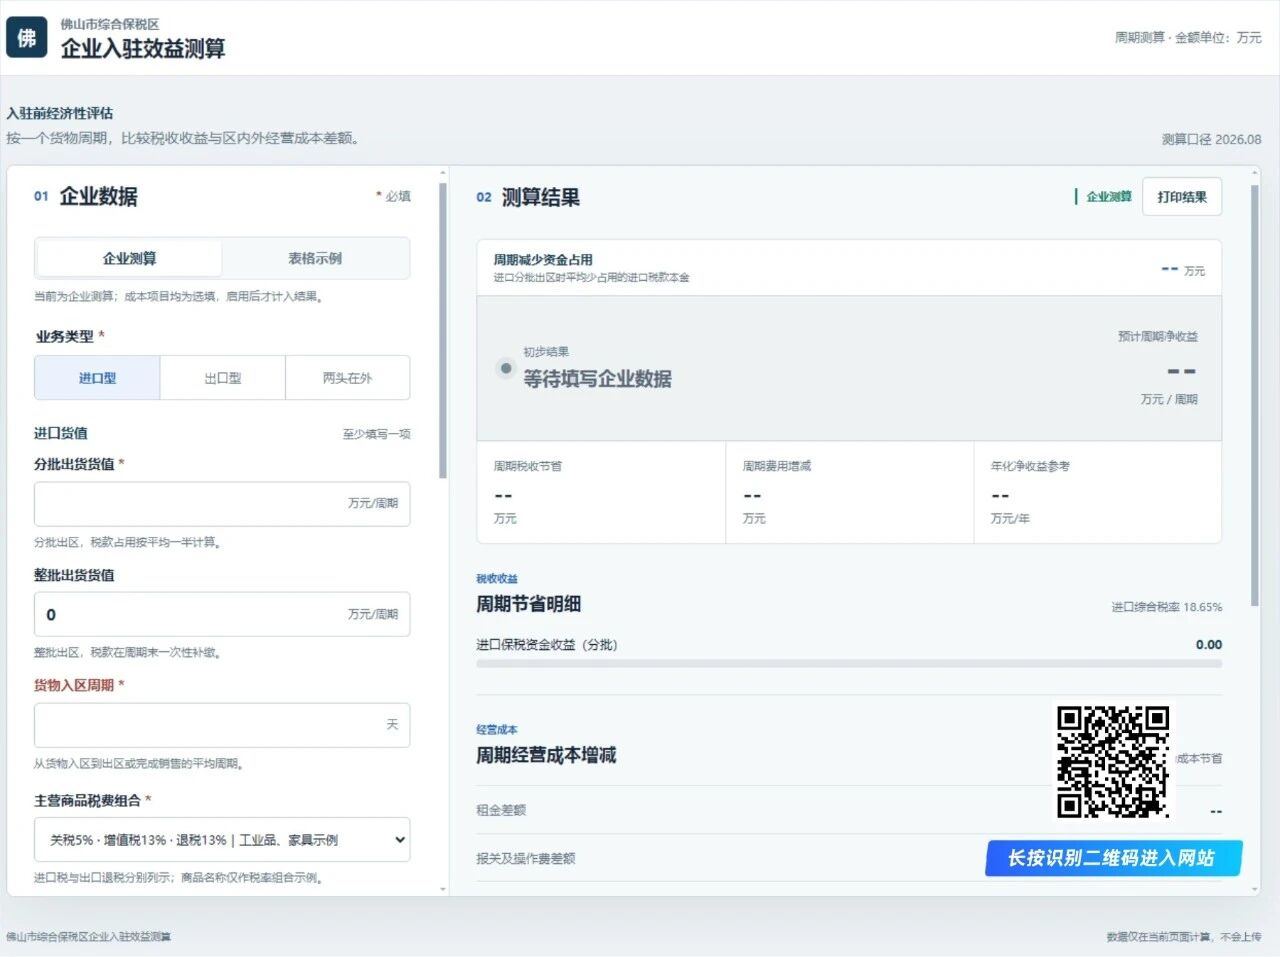Click the 周期减少资金占用 card title
Viewport: 1280px width, 957px height.
click(543, 260)
